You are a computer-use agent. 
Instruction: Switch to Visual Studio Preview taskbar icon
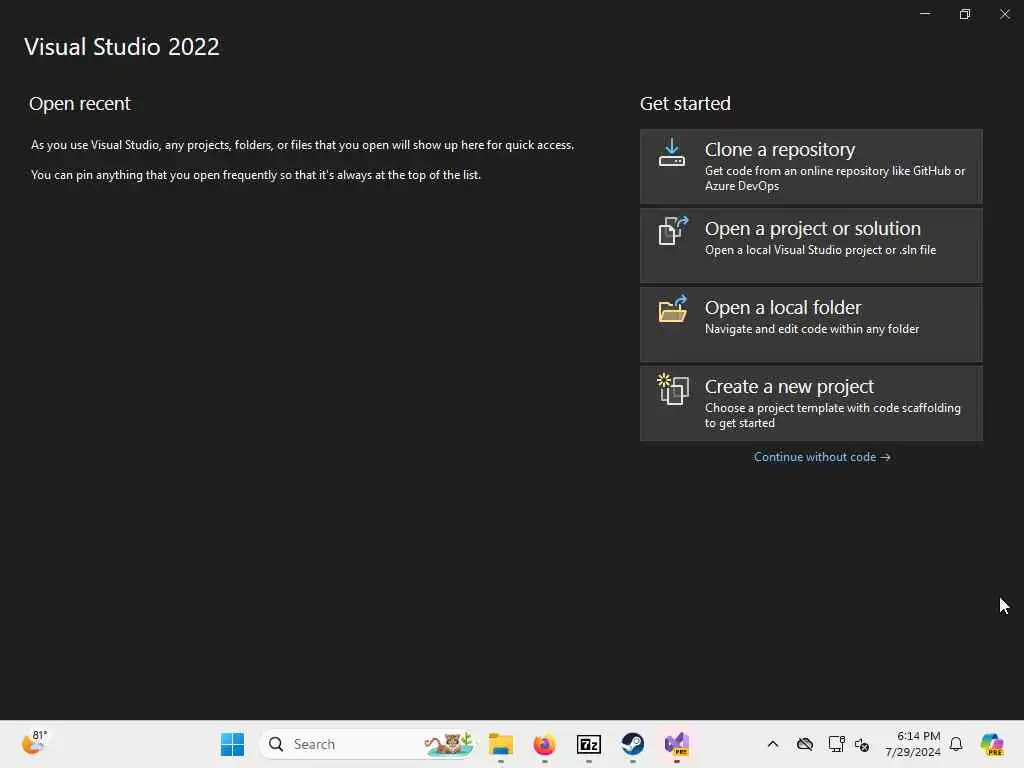tap(677, 744)
